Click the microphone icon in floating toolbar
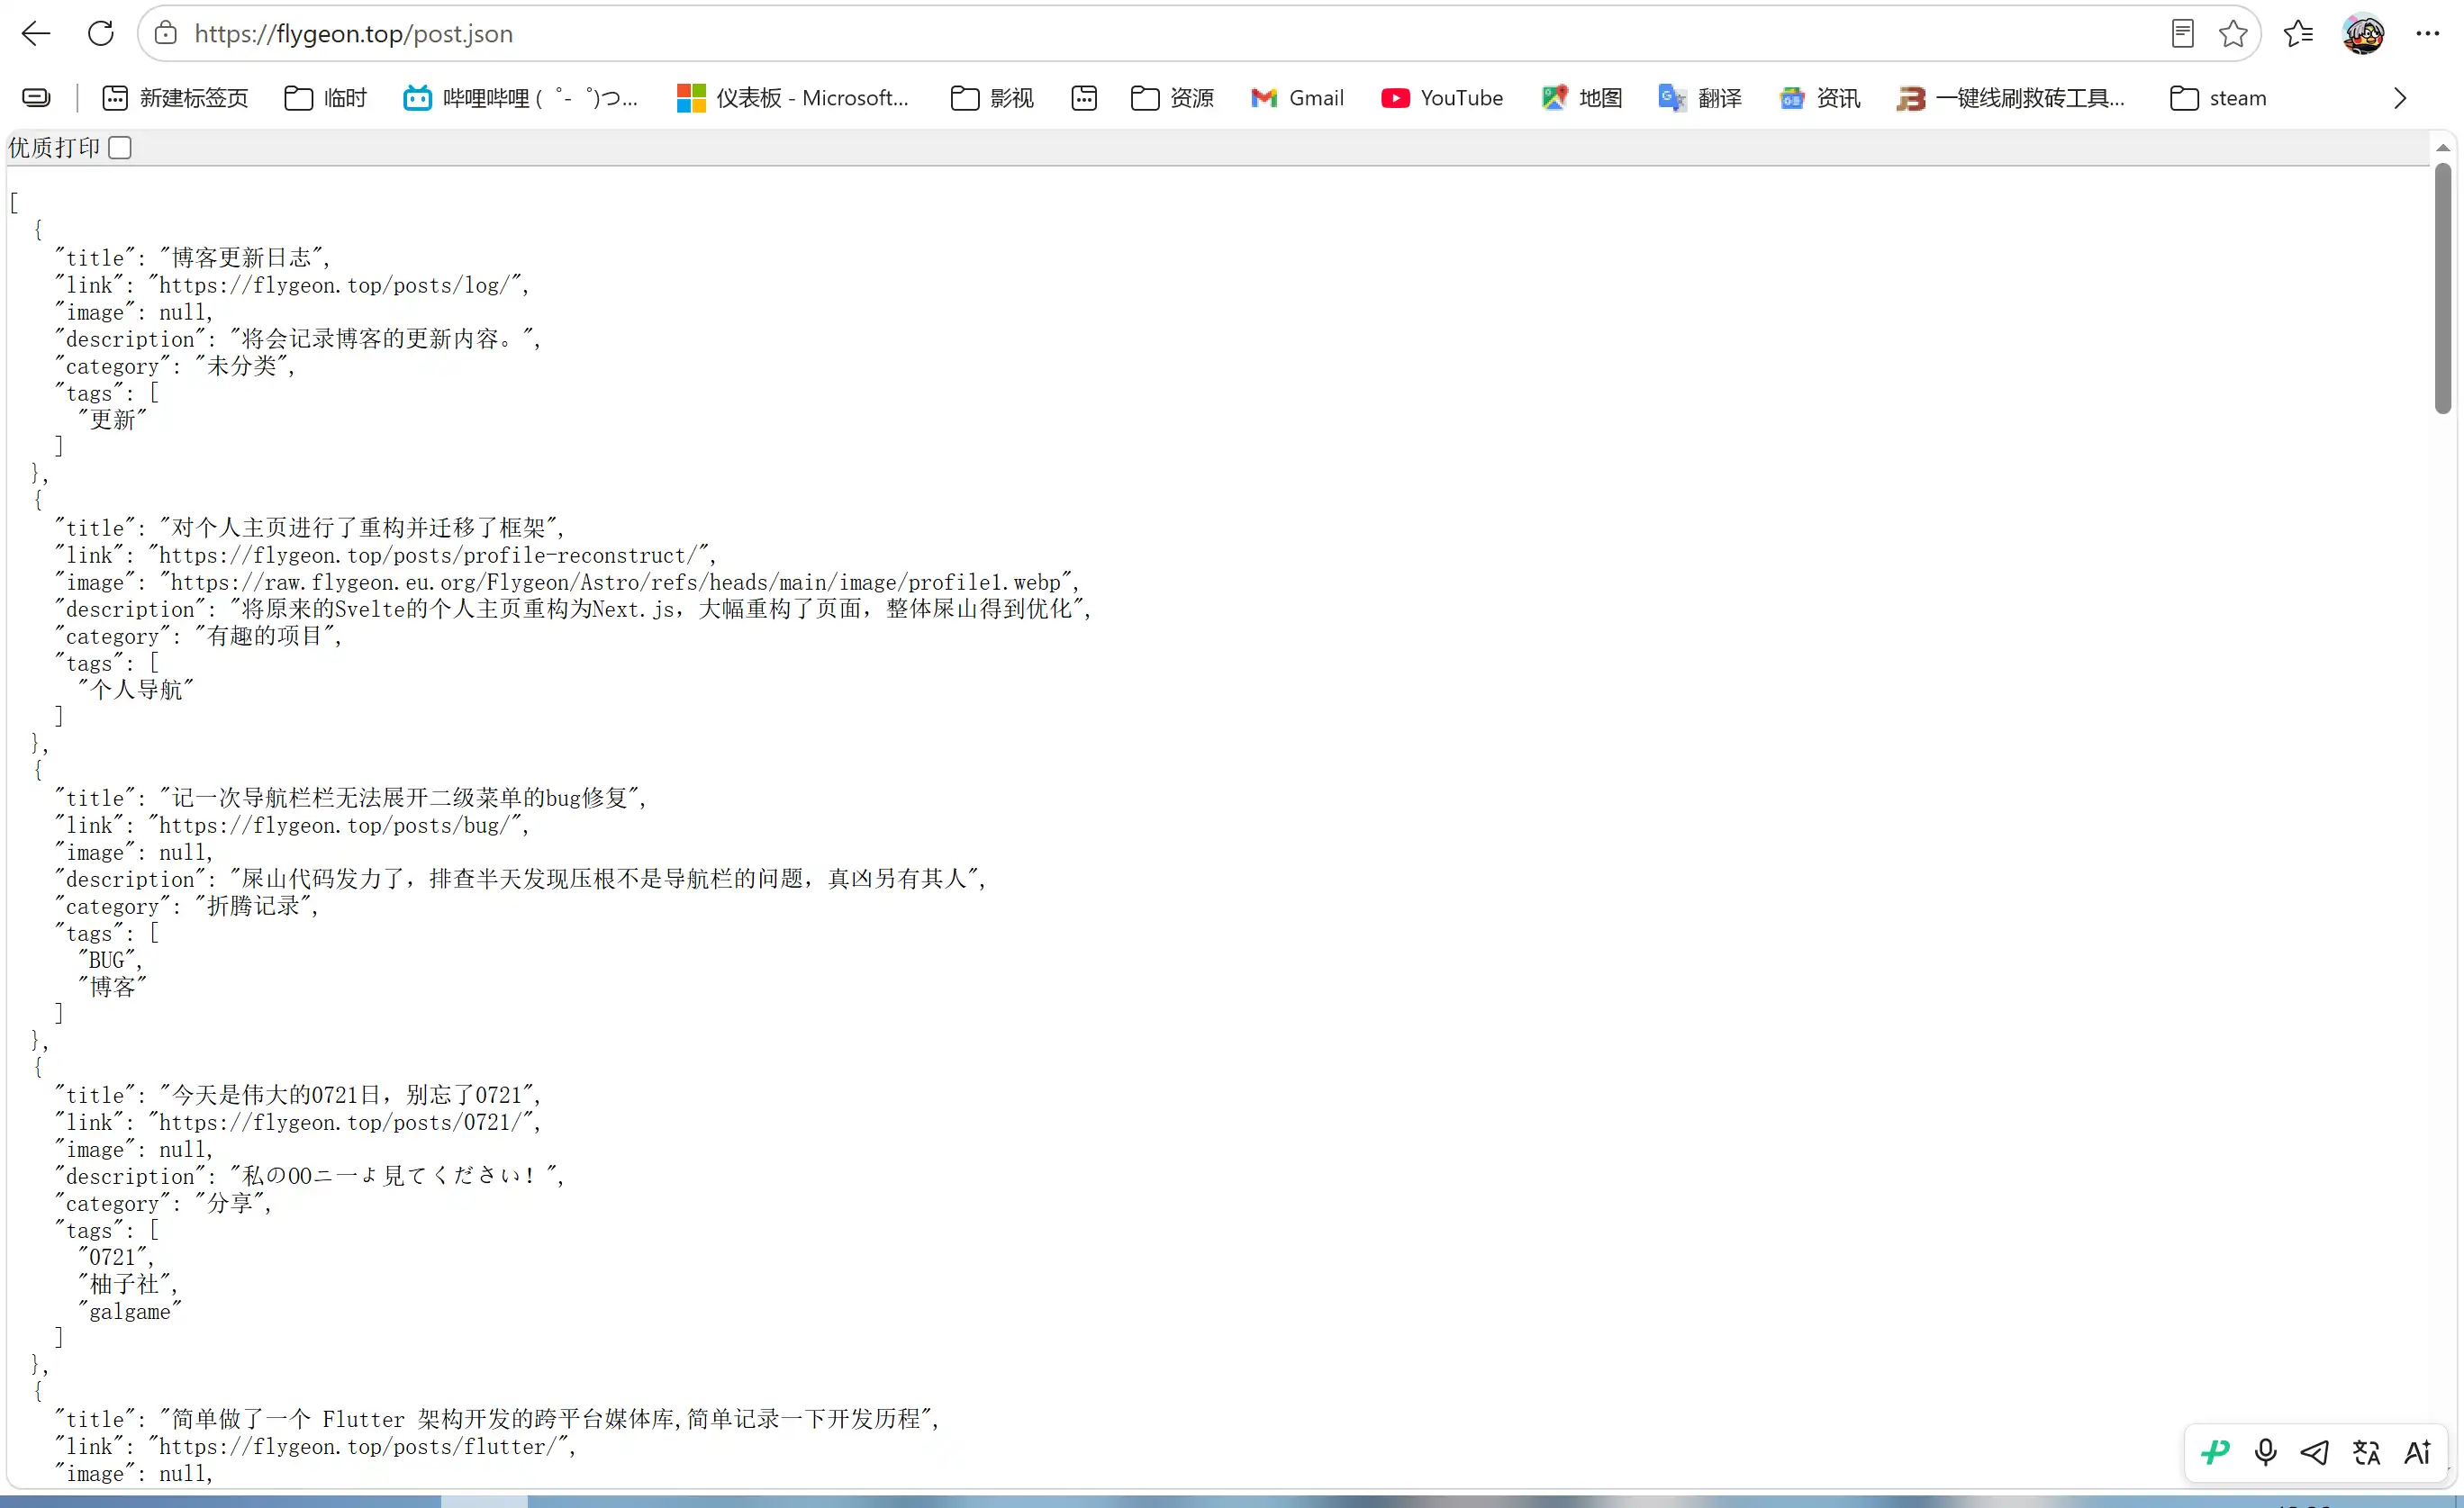The height and width of the screenshot is (1508, 2464). pyautogui.click(x=2266, y=1452)
